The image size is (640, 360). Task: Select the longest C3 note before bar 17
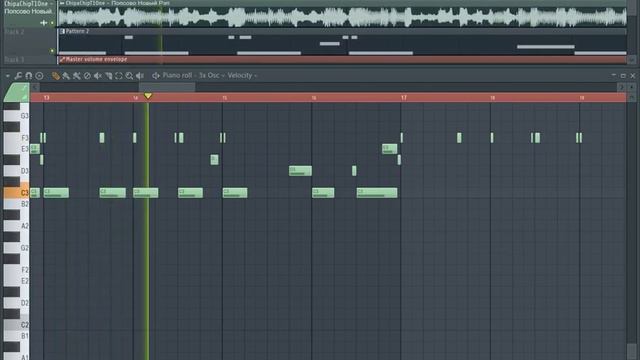point(377,193)
